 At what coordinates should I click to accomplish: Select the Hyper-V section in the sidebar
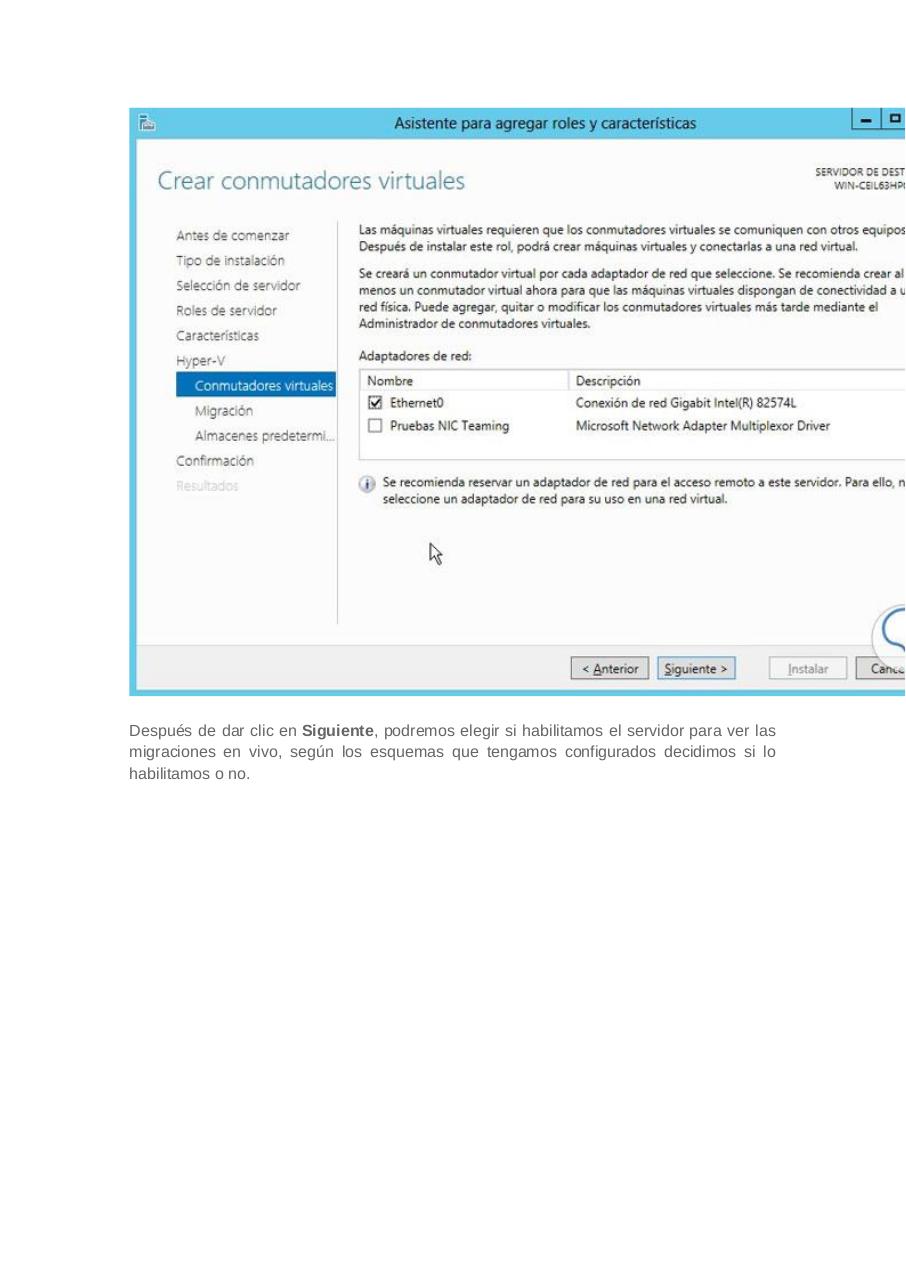pos(200,360)
